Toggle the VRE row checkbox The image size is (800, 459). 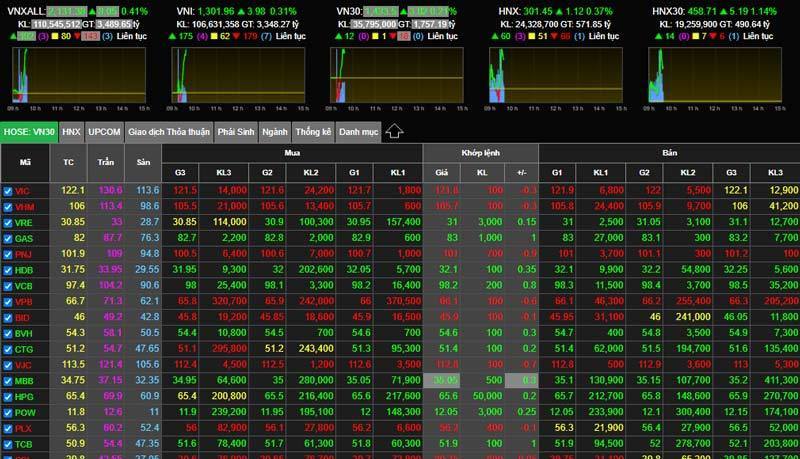(x=8, y=222)
